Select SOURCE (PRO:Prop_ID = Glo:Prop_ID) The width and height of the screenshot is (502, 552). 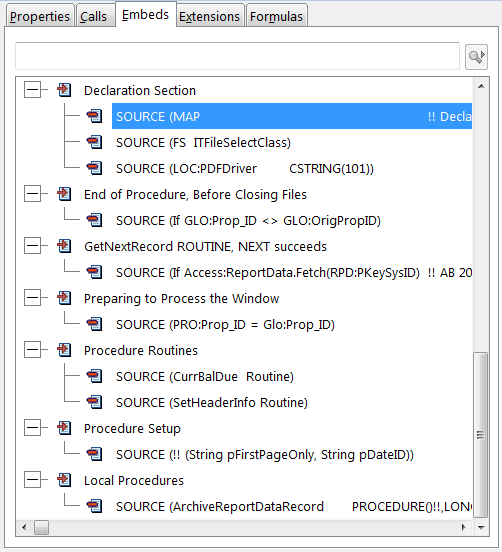225,324
